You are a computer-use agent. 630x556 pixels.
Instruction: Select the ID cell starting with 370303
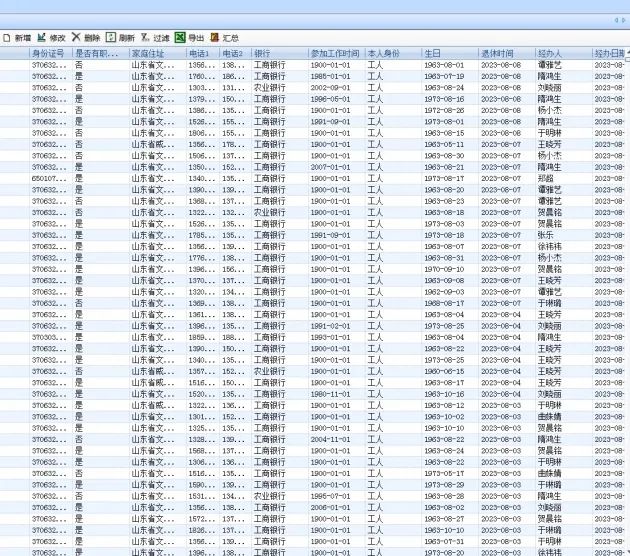49,337
